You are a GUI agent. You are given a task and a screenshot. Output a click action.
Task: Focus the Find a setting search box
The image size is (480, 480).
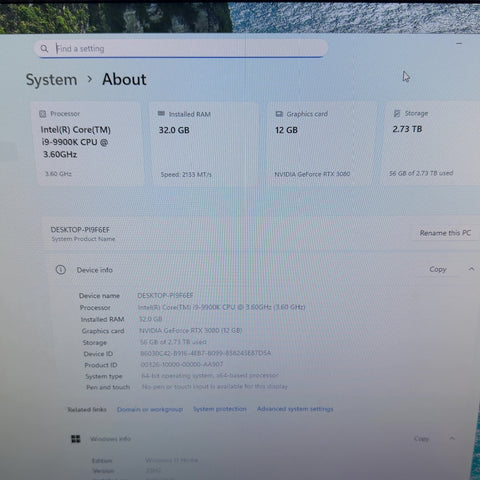[x=181, y=49]
